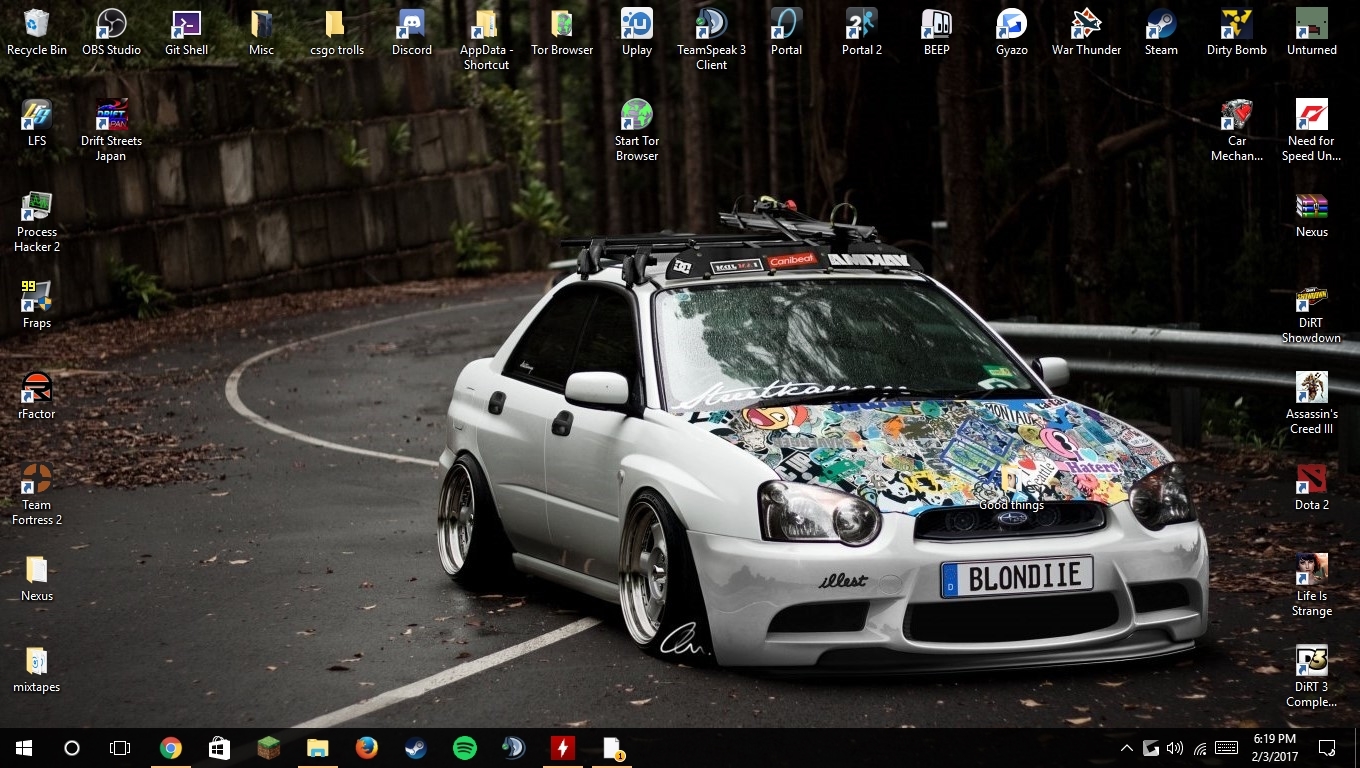Screen dimensions: 1360x768
Task: Select the Team Fortress 2 shortcut
Action: tap(37, 494)
